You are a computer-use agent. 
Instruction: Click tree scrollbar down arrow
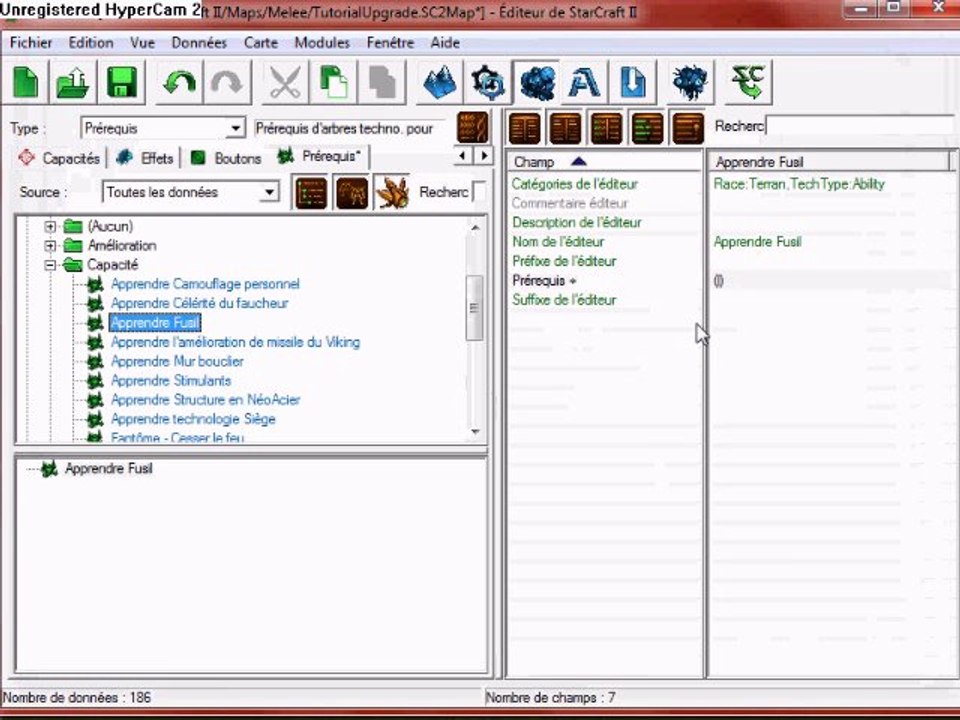[x=474, y=432]
